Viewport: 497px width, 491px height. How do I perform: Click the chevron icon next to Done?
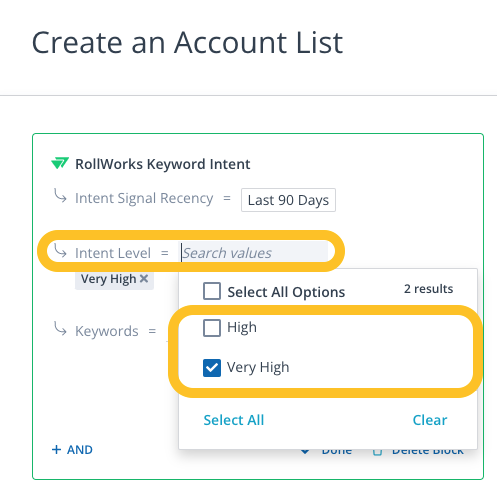tap(305, 451)
